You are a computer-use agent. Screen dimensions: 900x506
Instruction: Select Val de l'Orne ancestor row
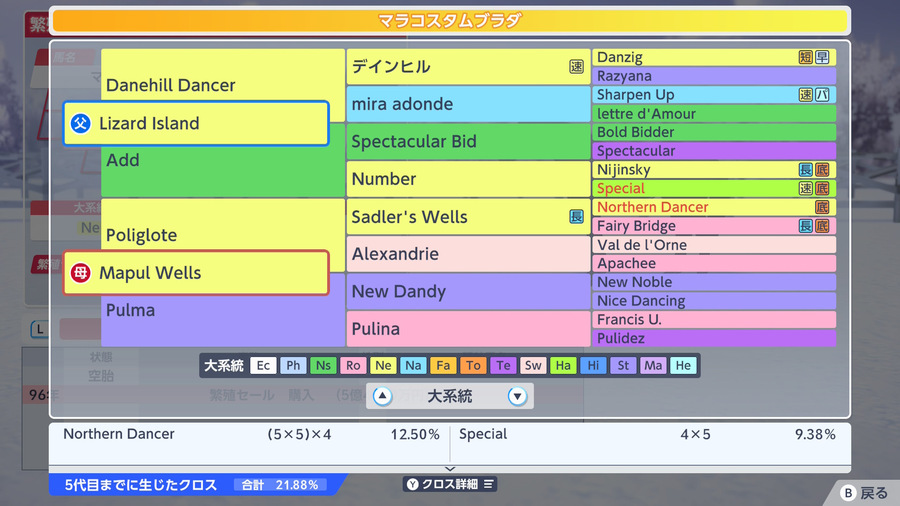[x=714, y=245]
